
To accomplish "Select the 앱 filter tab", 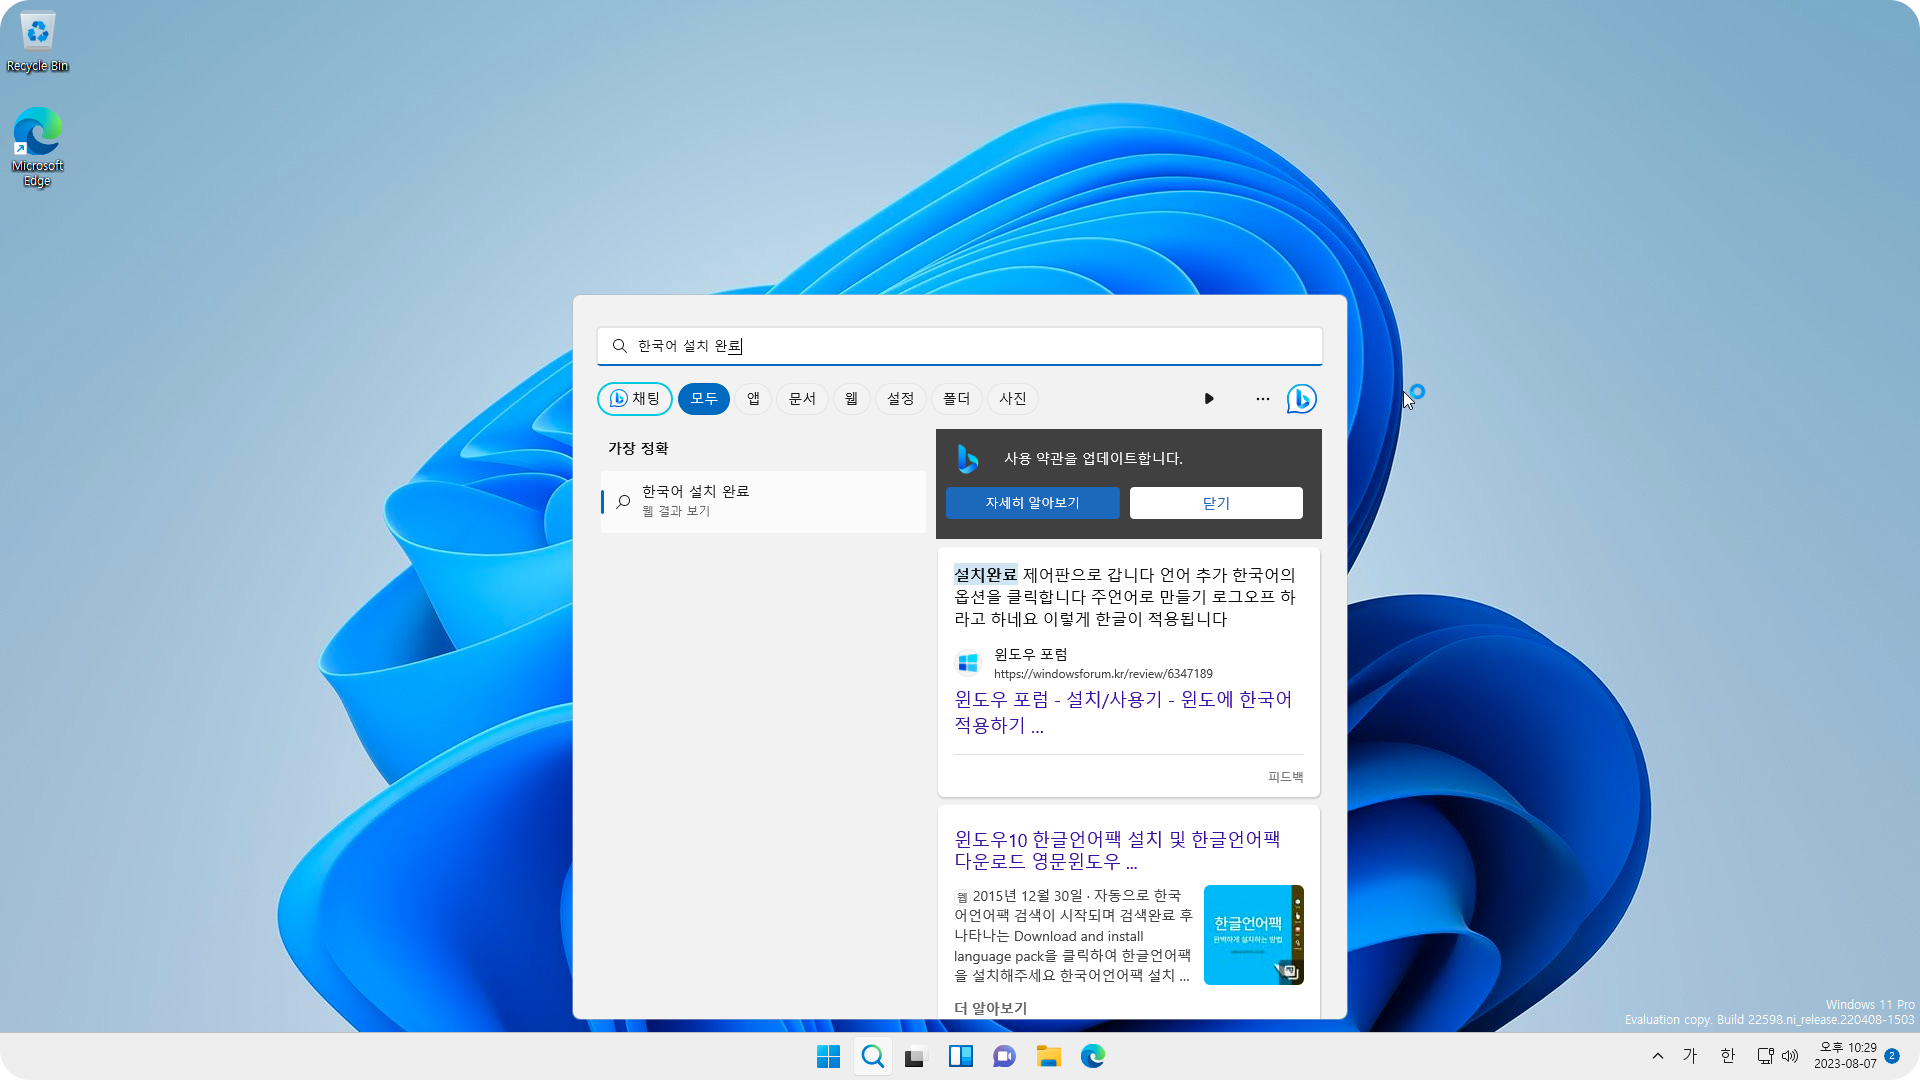I will (x=753, y=399).
